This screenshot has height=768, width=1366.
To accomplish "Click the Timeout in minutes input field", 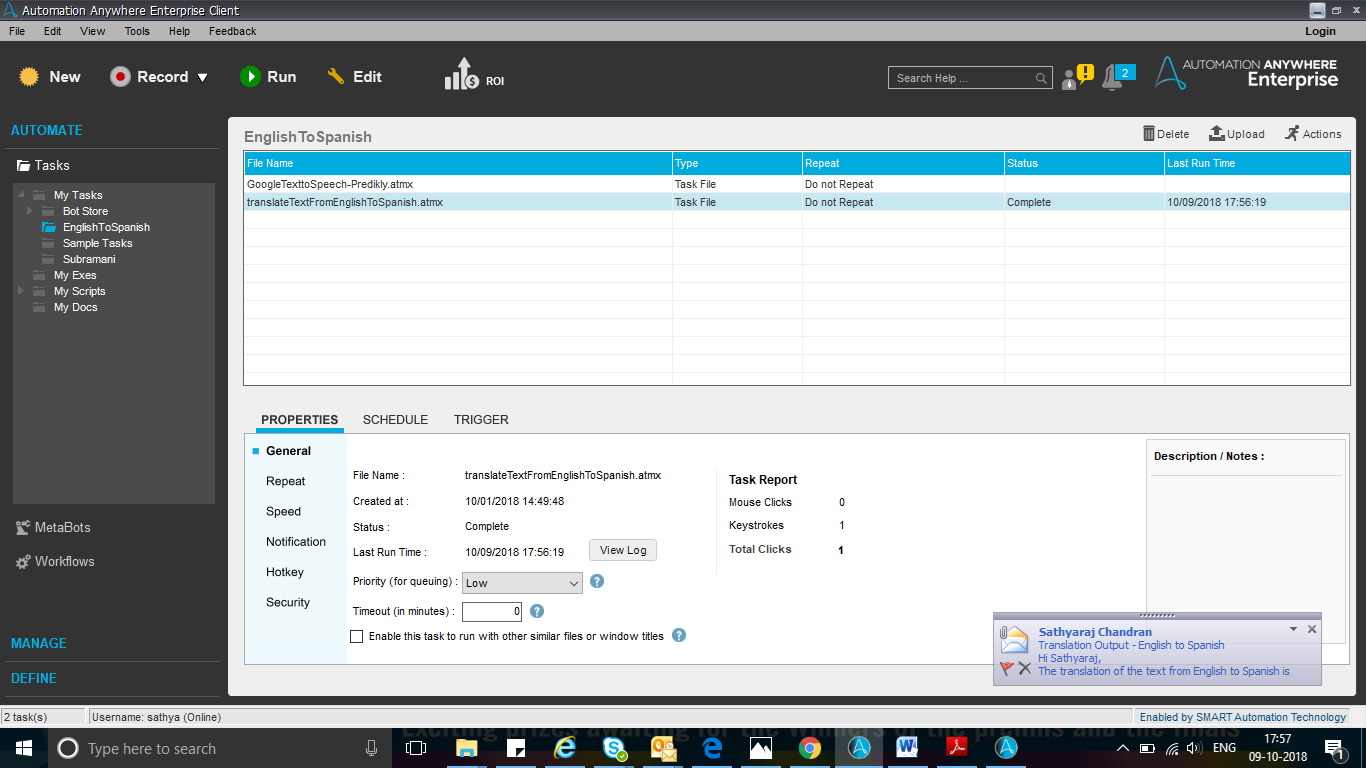I will (x=492, y=611).
